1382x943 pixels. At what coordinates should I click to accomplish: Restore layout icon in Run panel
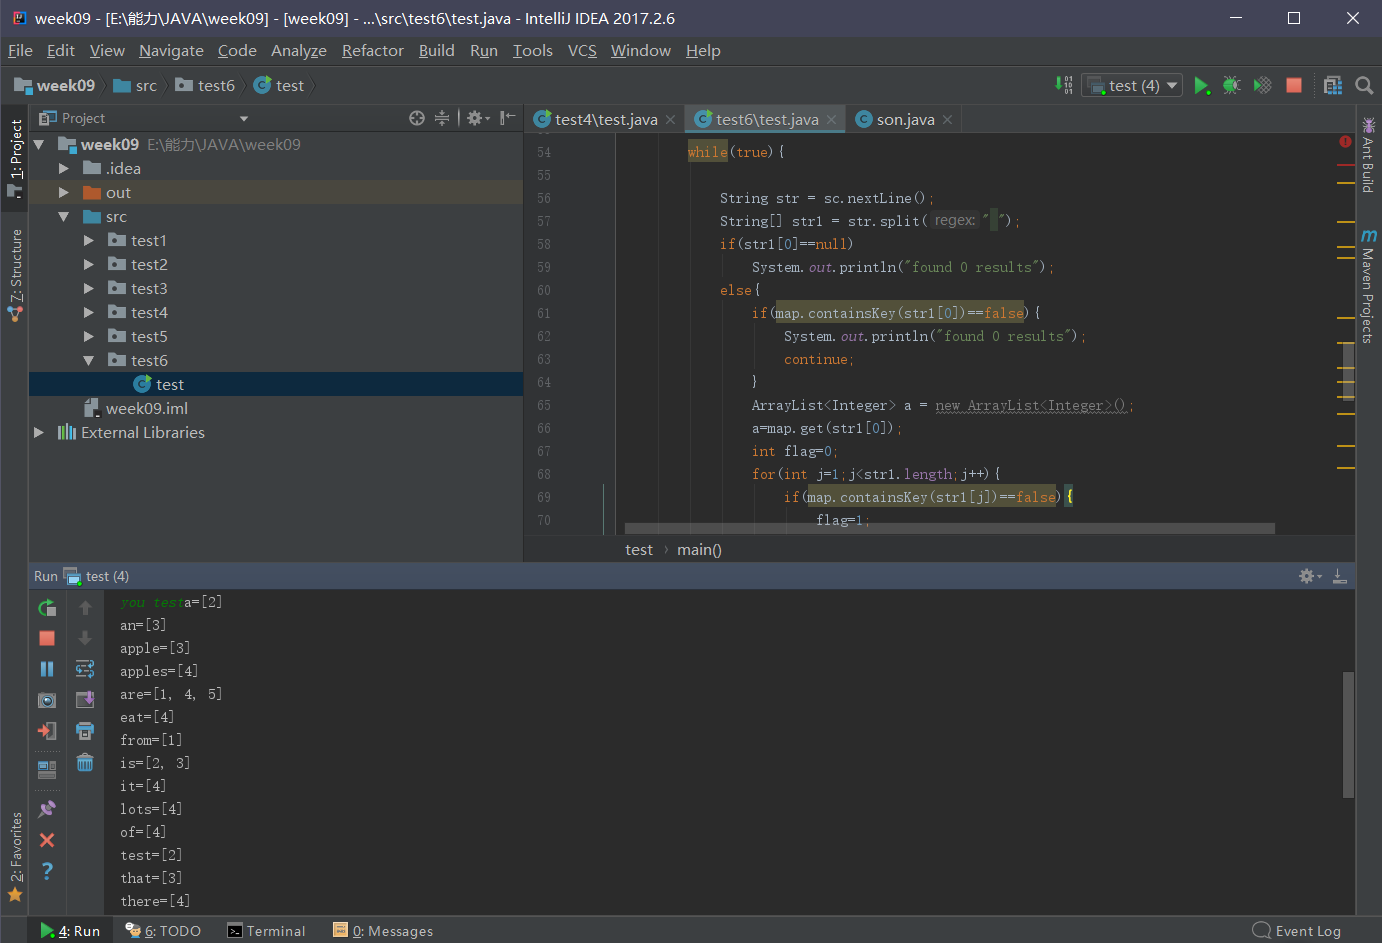click(x=47, y=770)
